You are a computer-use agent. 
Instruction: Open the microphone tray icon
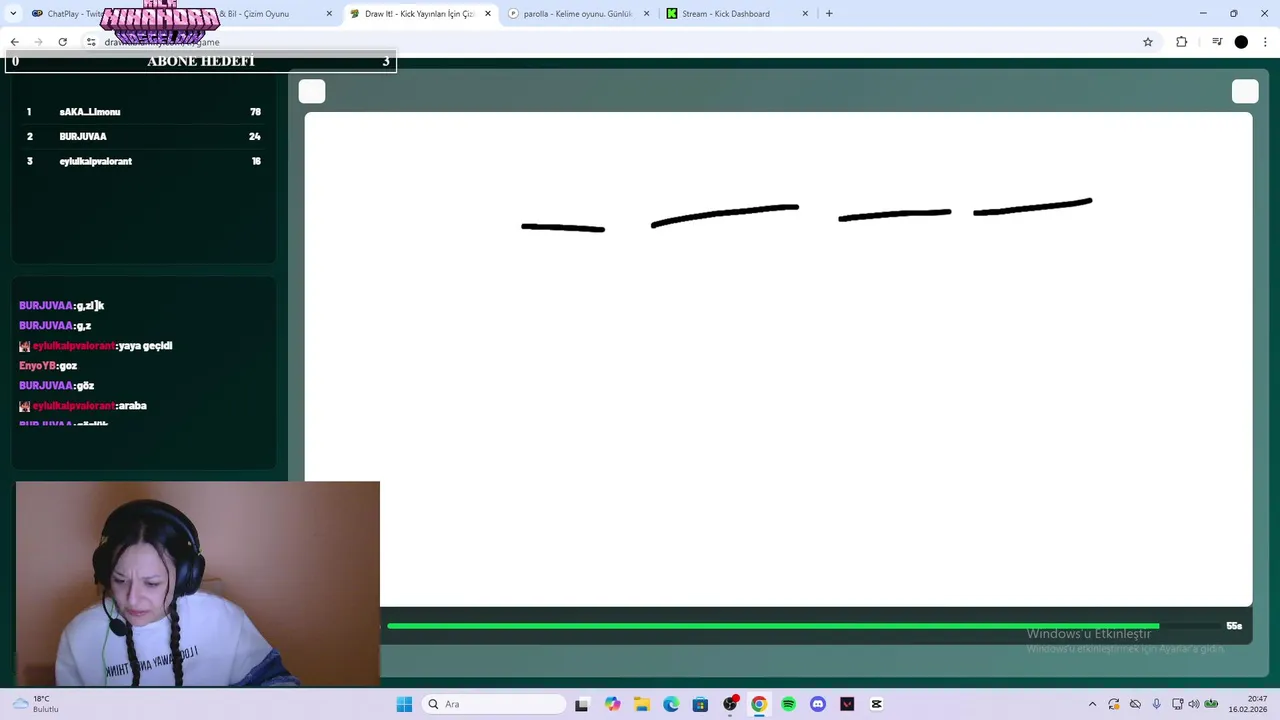pos(1157,704)
